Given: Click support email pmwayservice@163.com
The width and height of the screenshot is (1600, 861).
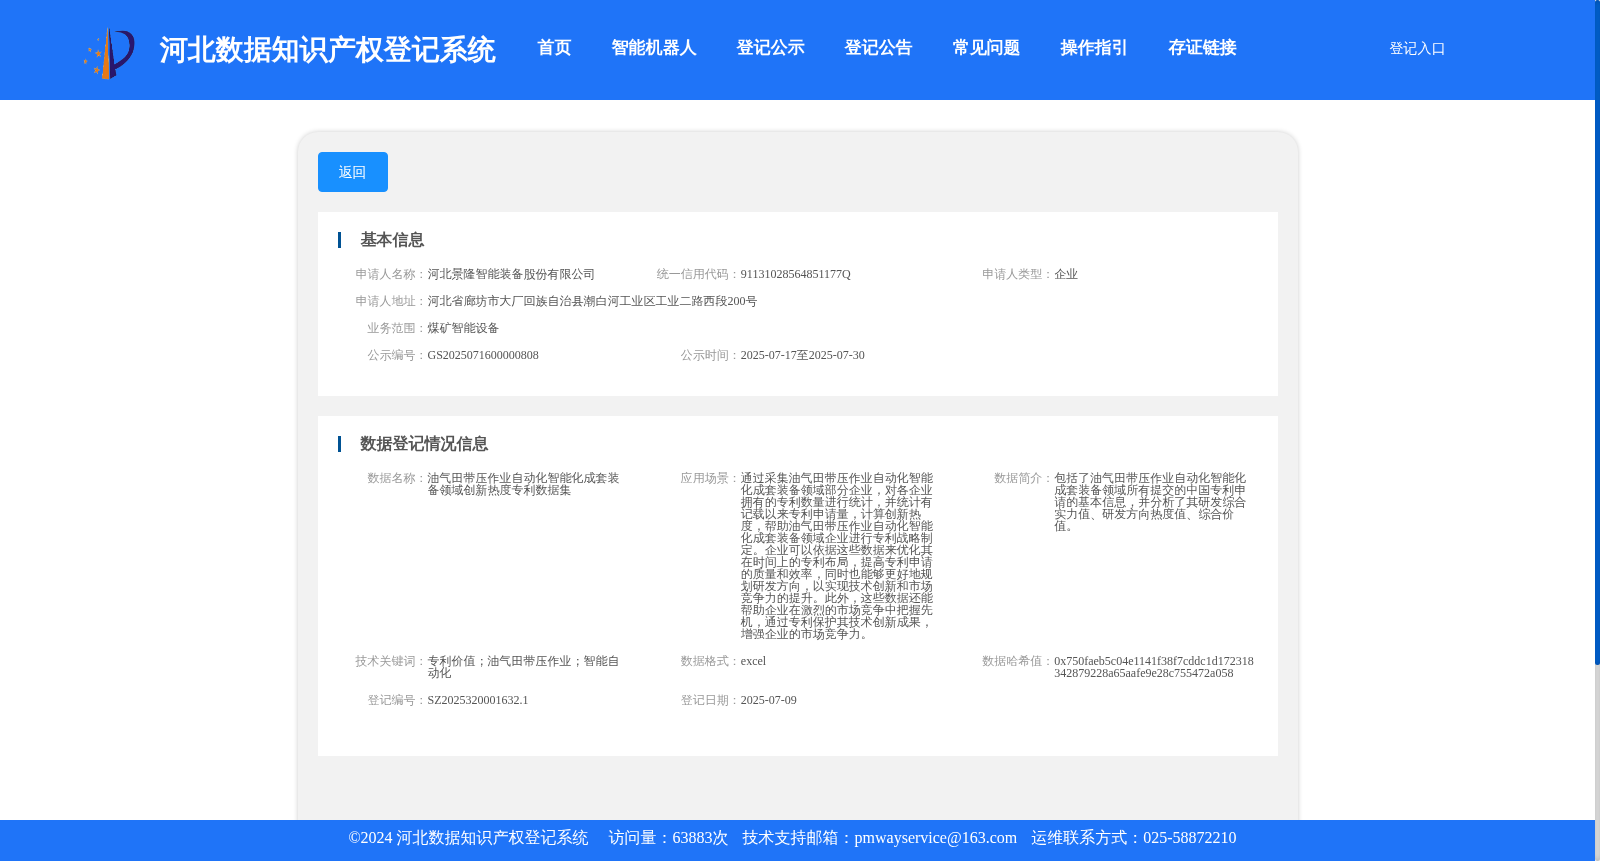Looking at the screenshot, I should click(x=935, y=838).
